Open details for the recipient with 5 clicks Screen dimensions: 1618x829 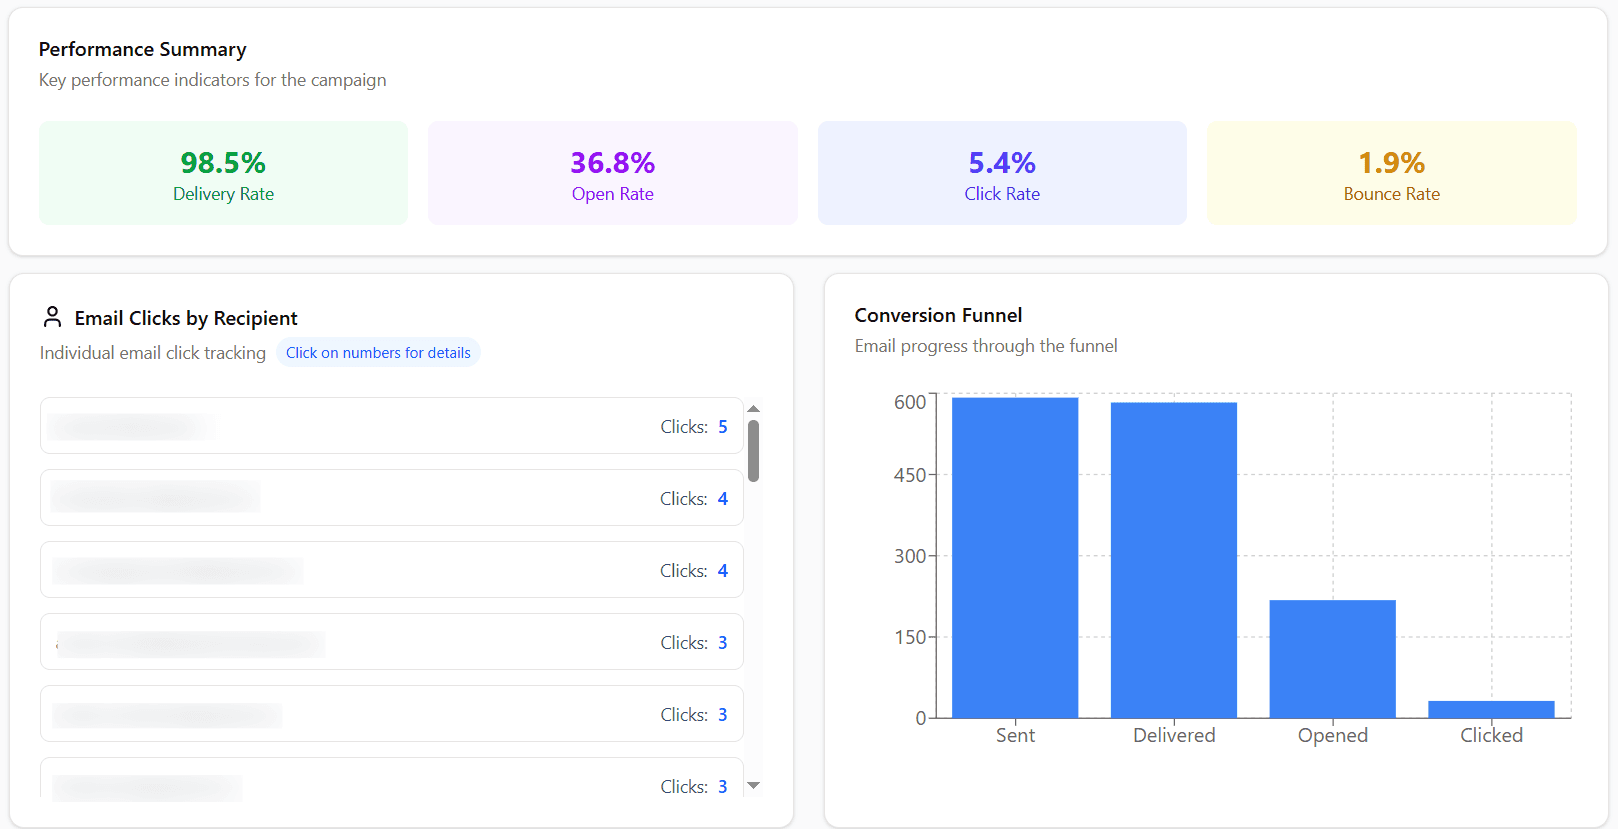pos(722,427)
